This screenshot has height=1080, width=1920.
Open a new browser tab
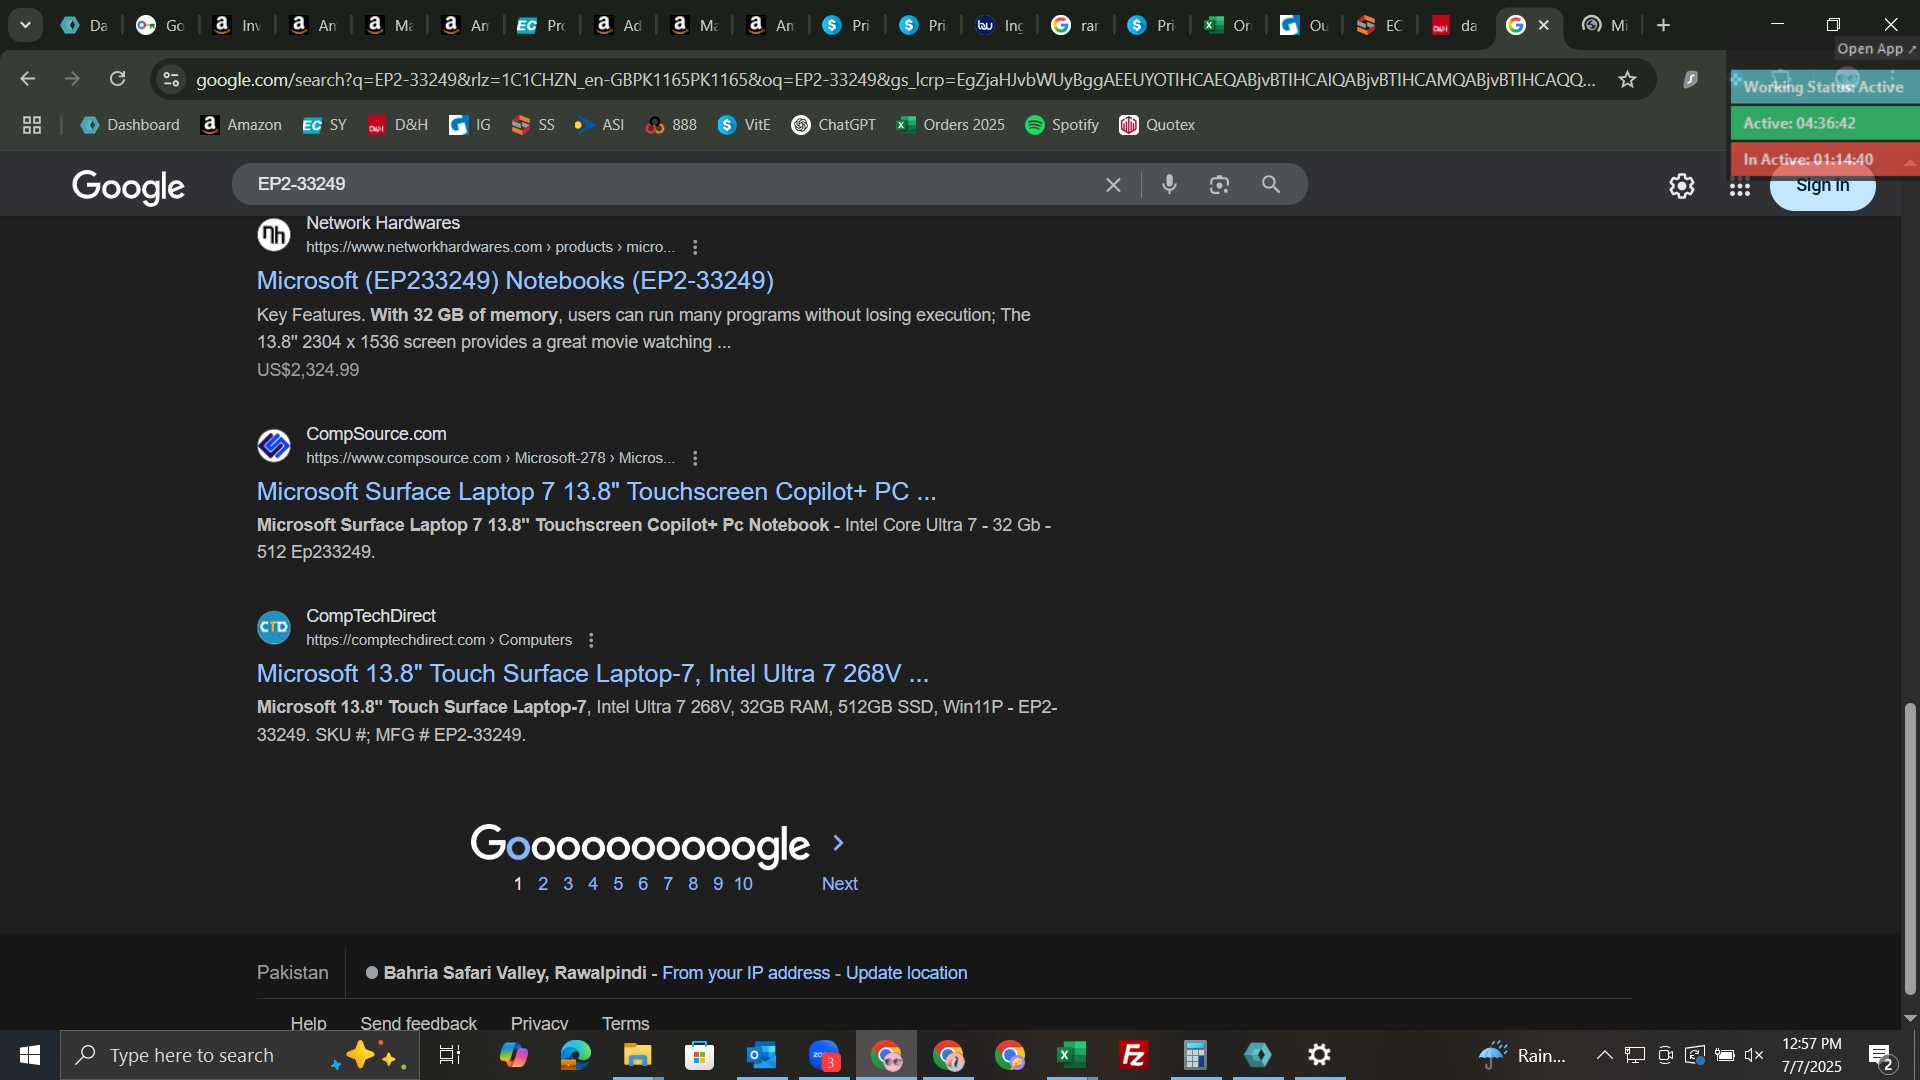tap(1664, 26)
